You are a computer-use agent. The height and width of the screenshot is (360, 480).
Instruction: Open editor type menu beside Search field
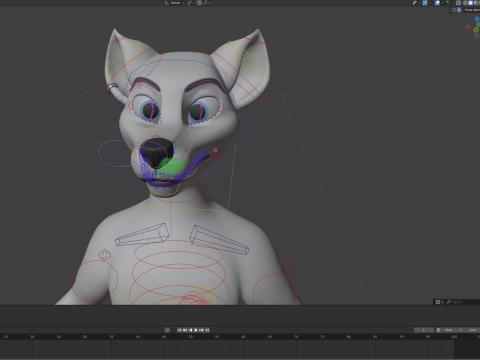coord(439,302)
